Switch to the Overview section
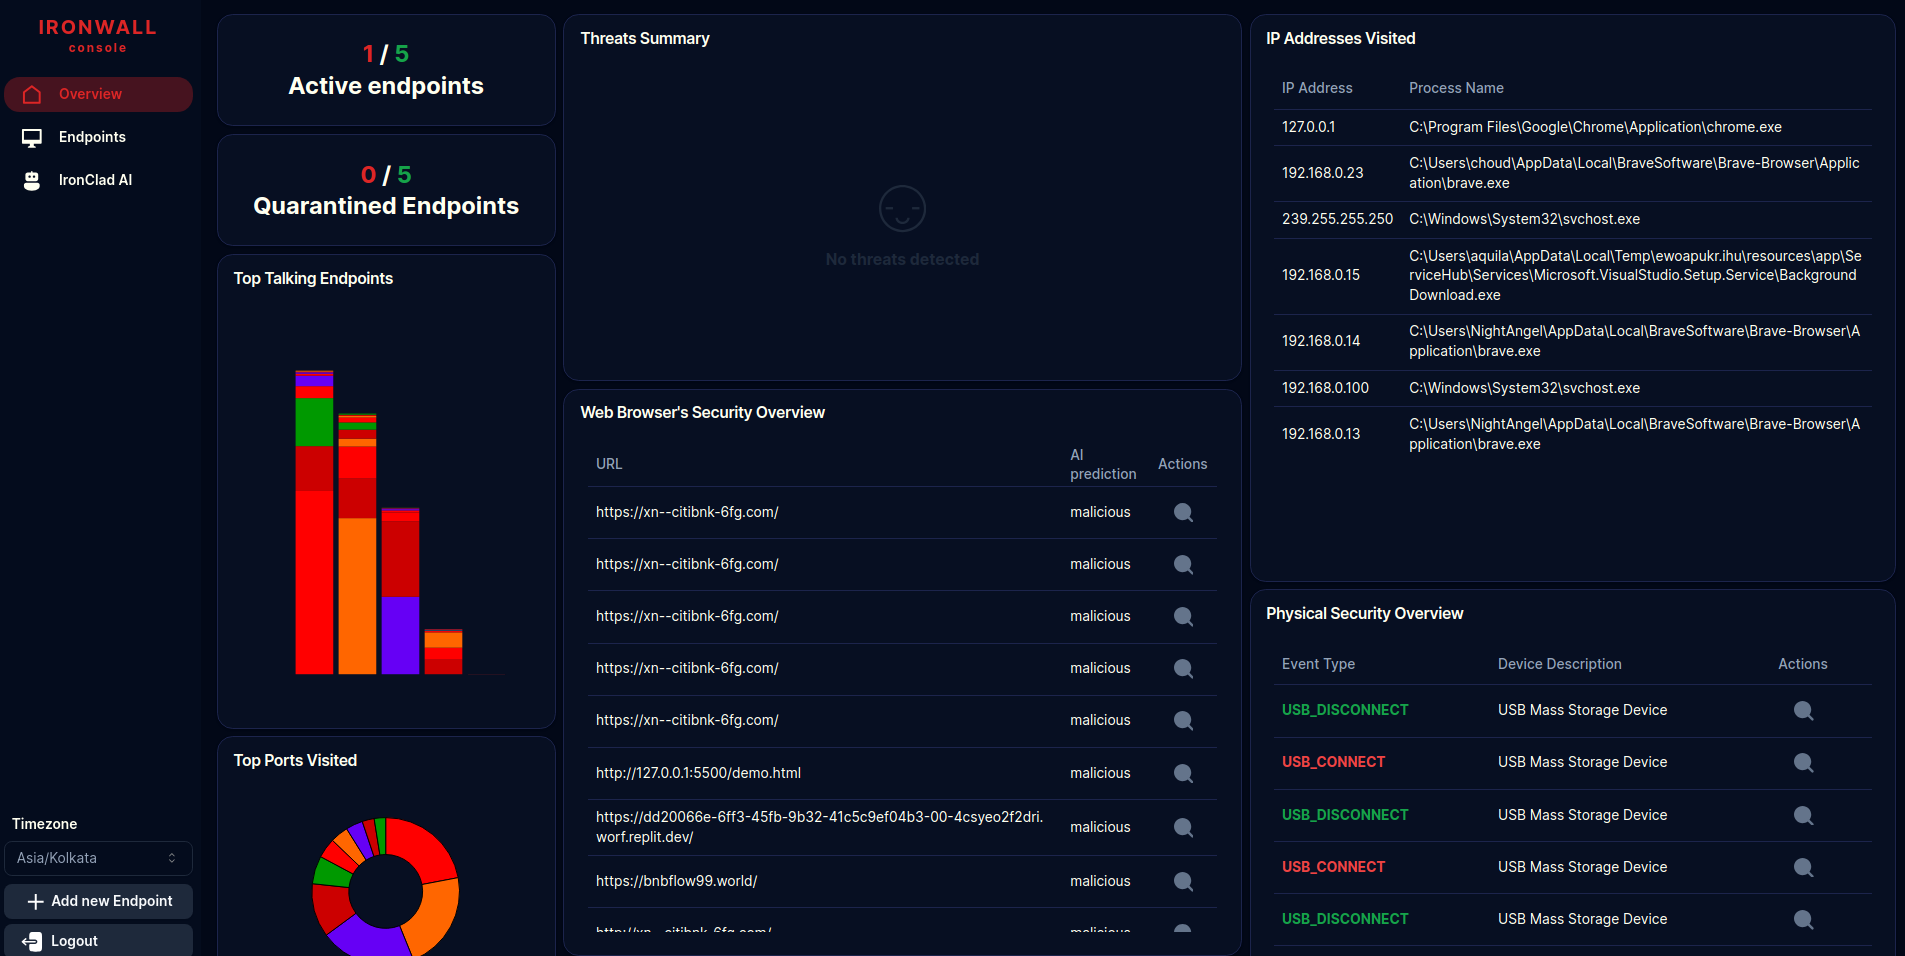 (x=88, y=93)
